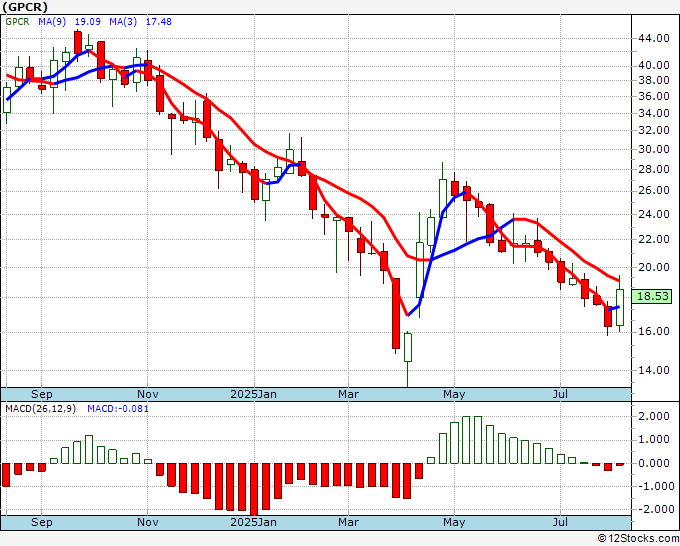Click the MA(9) value 19.09
The width and height of the screenshot is (680, 546).
point(88,22)
